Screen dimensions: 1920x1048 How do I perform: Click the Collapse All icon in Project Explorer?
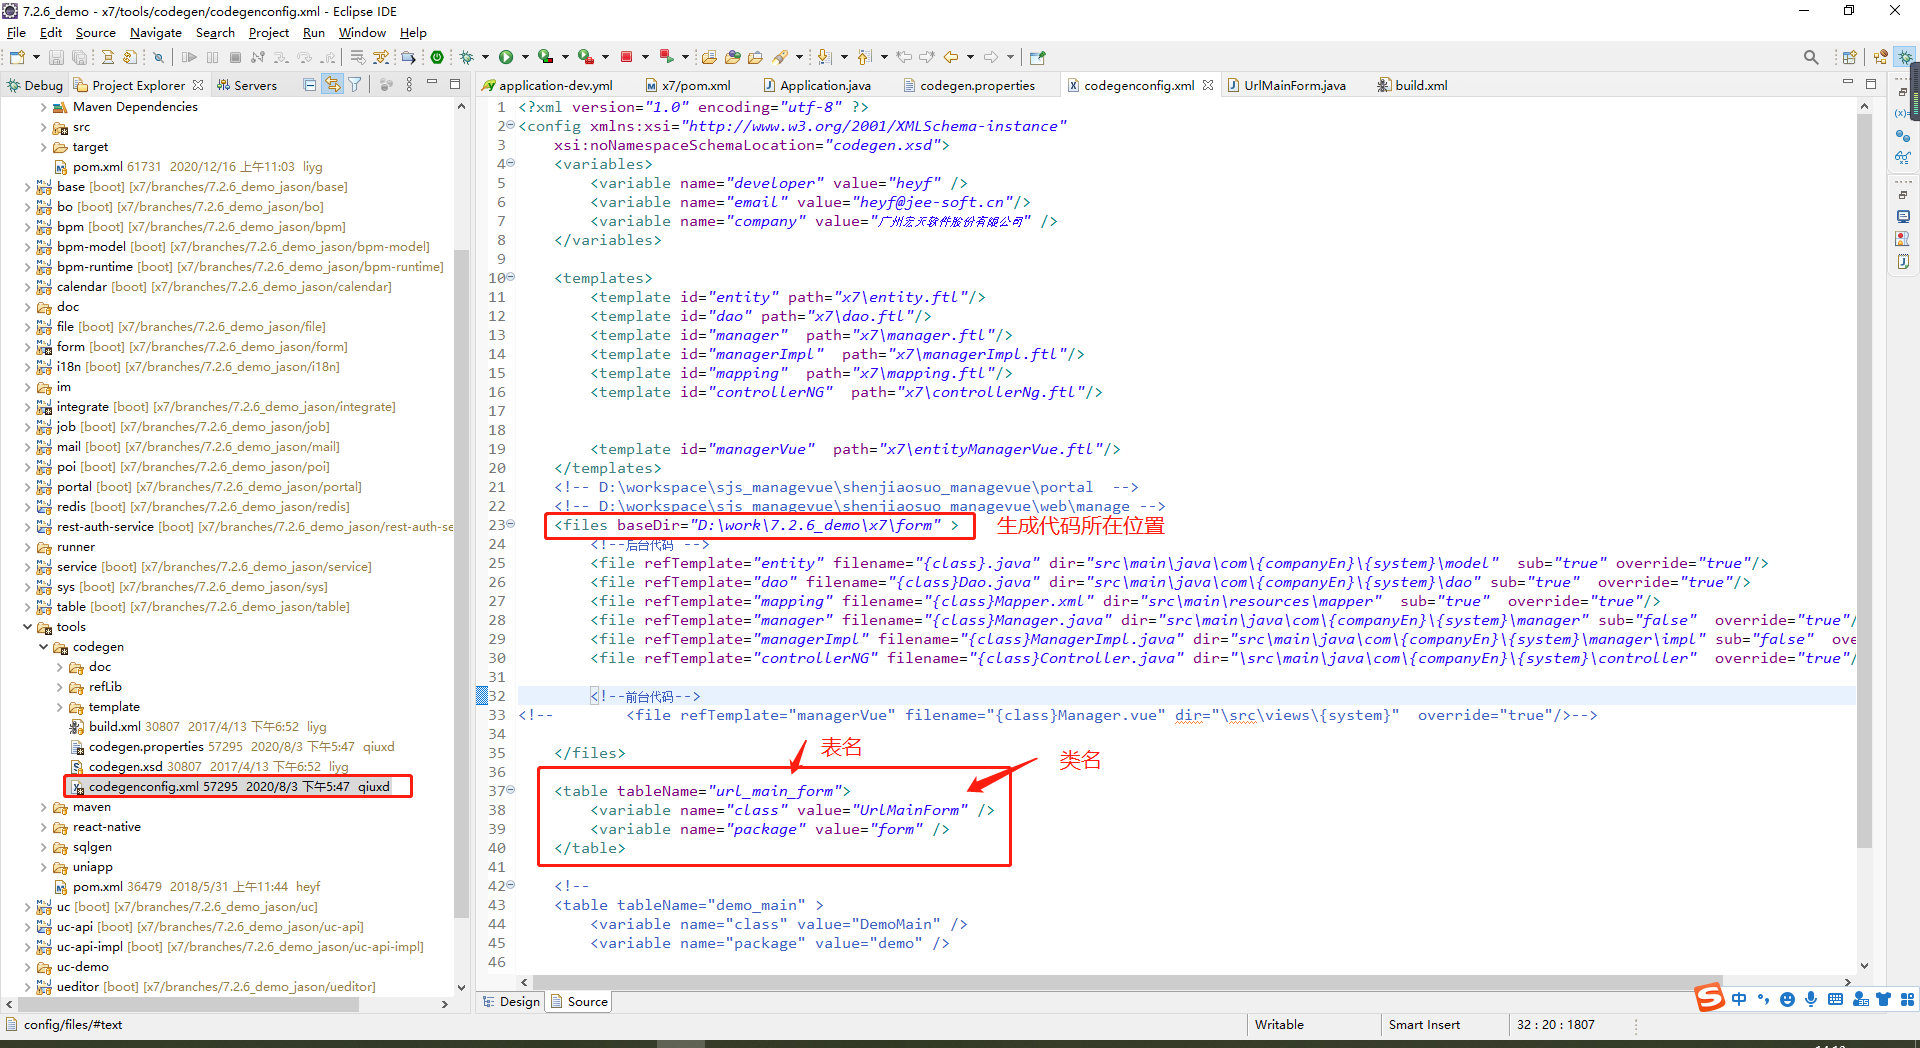coord(310,85)
